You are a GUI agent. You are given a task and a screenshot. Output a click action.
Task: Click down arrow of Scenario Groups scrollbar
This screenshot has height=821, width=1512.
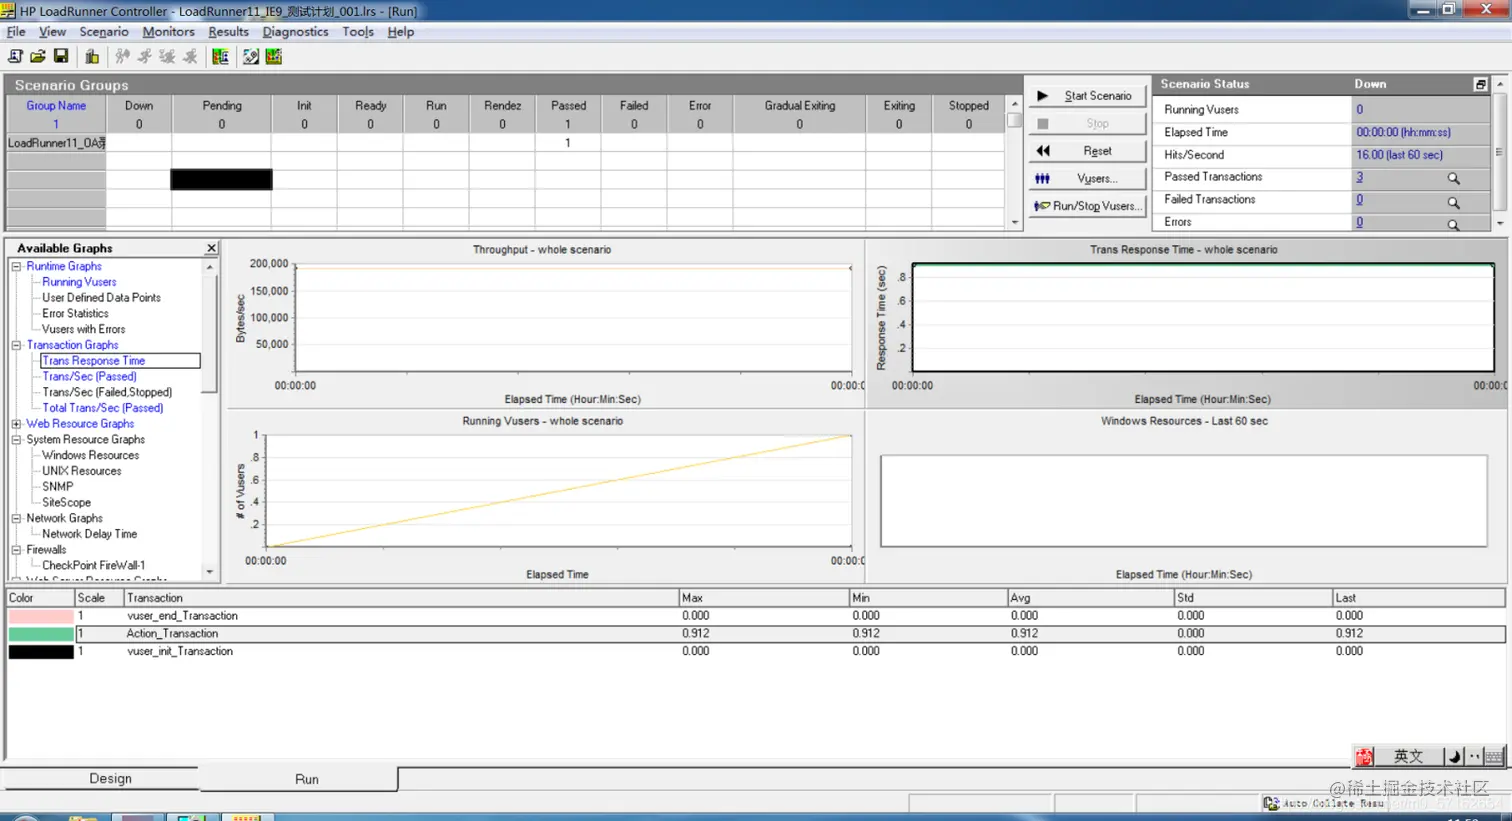coord(1014,222)
